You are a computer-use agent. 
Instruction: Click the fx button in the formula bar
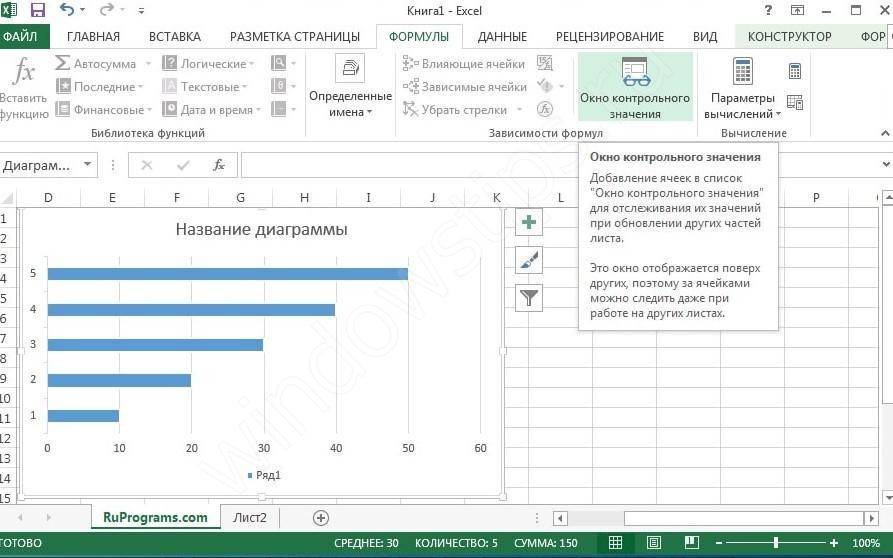(x=219, y=165)
